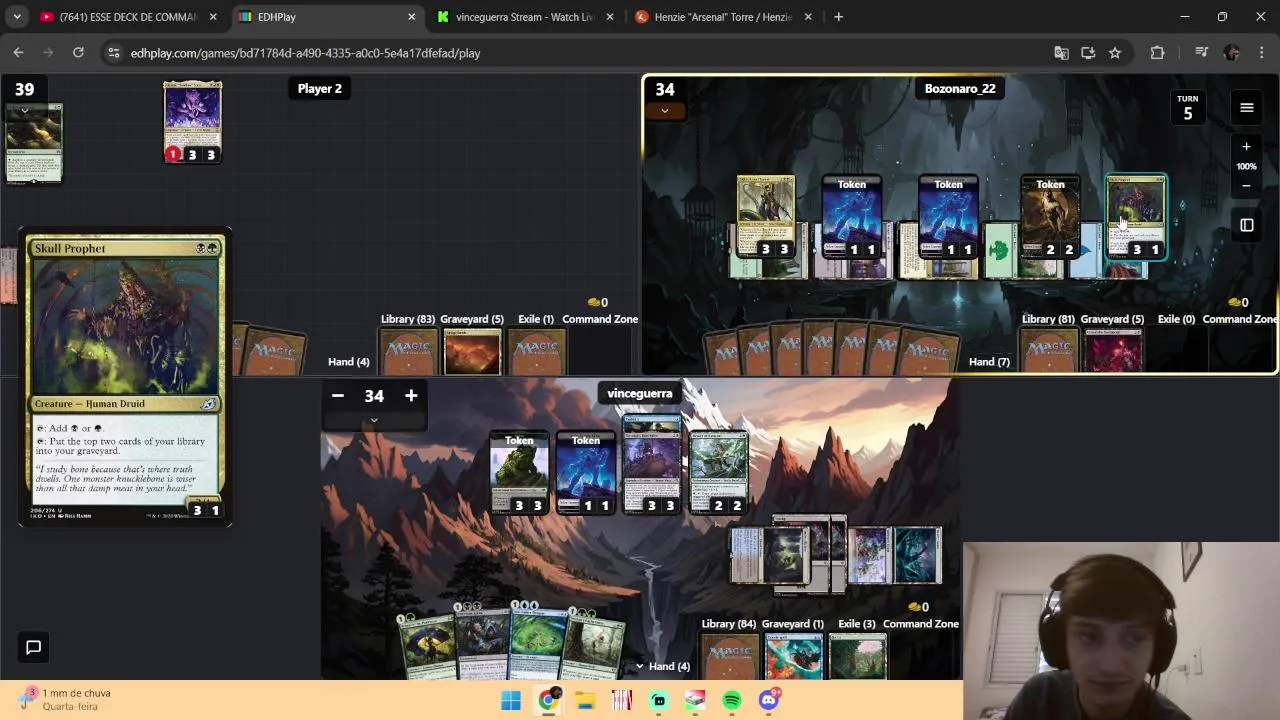
Task: Collapse vinceguerra's Hand (4) chevron
Action: point(639,666)
